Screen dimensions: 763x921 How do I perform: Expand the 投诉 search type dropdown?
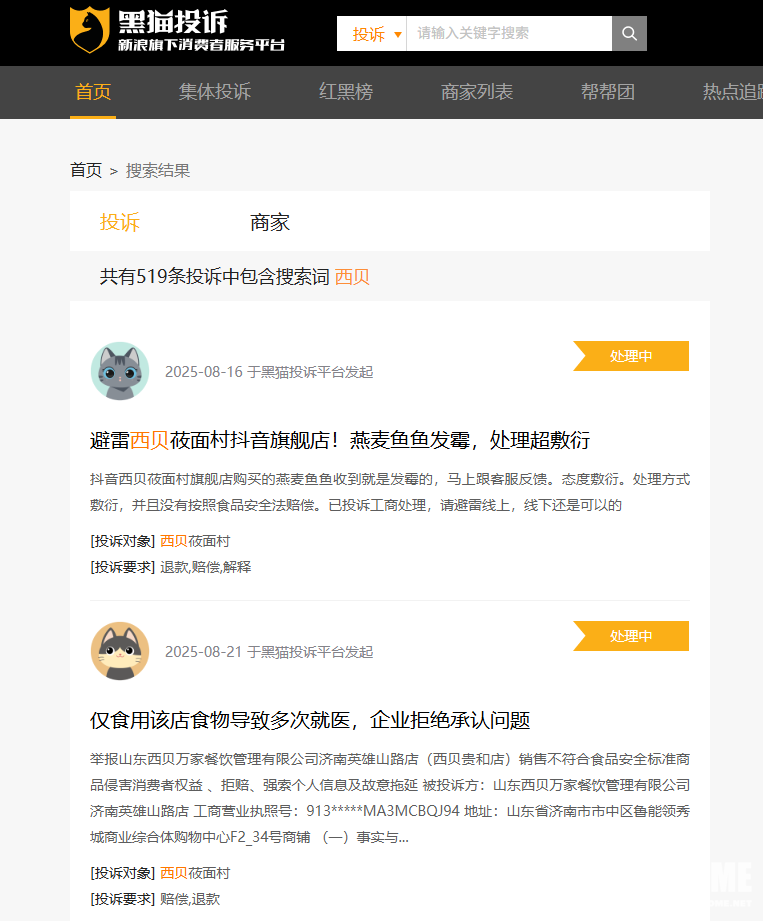pyautogui.click(x=377, y=34)
